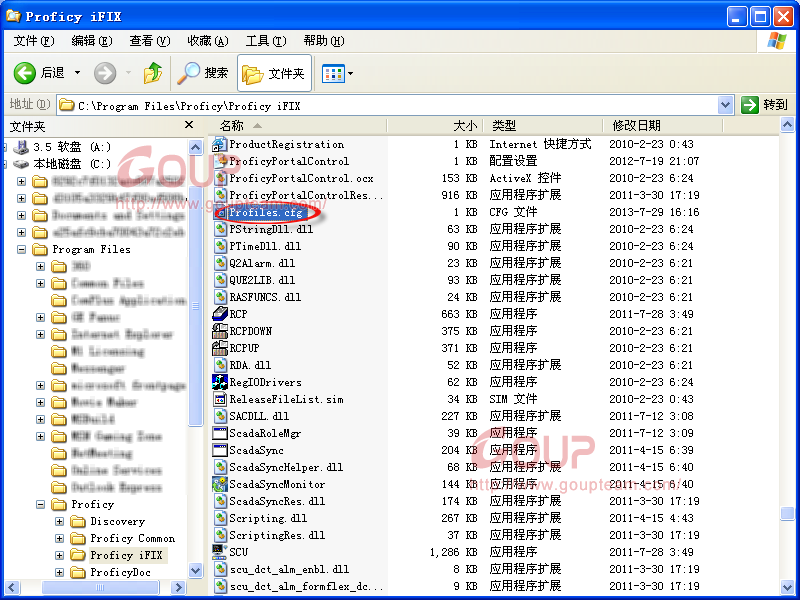
Task: Select the ScadaSync application icon
Action: click(220, 451)
